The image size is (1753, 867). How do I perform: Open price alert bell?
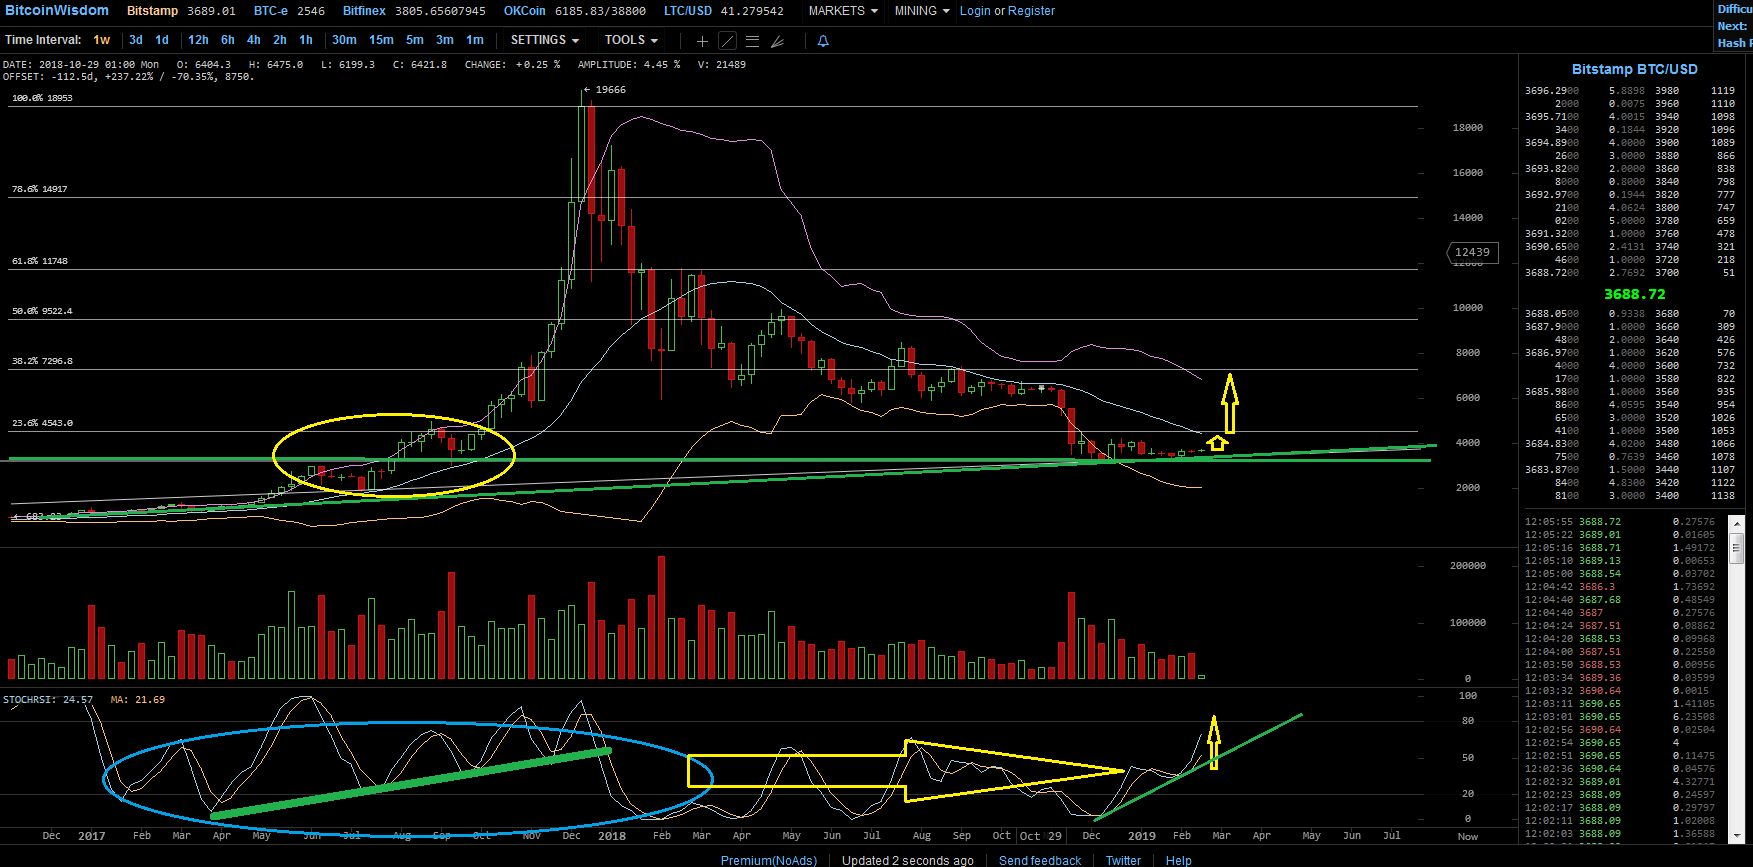point(823,41)
